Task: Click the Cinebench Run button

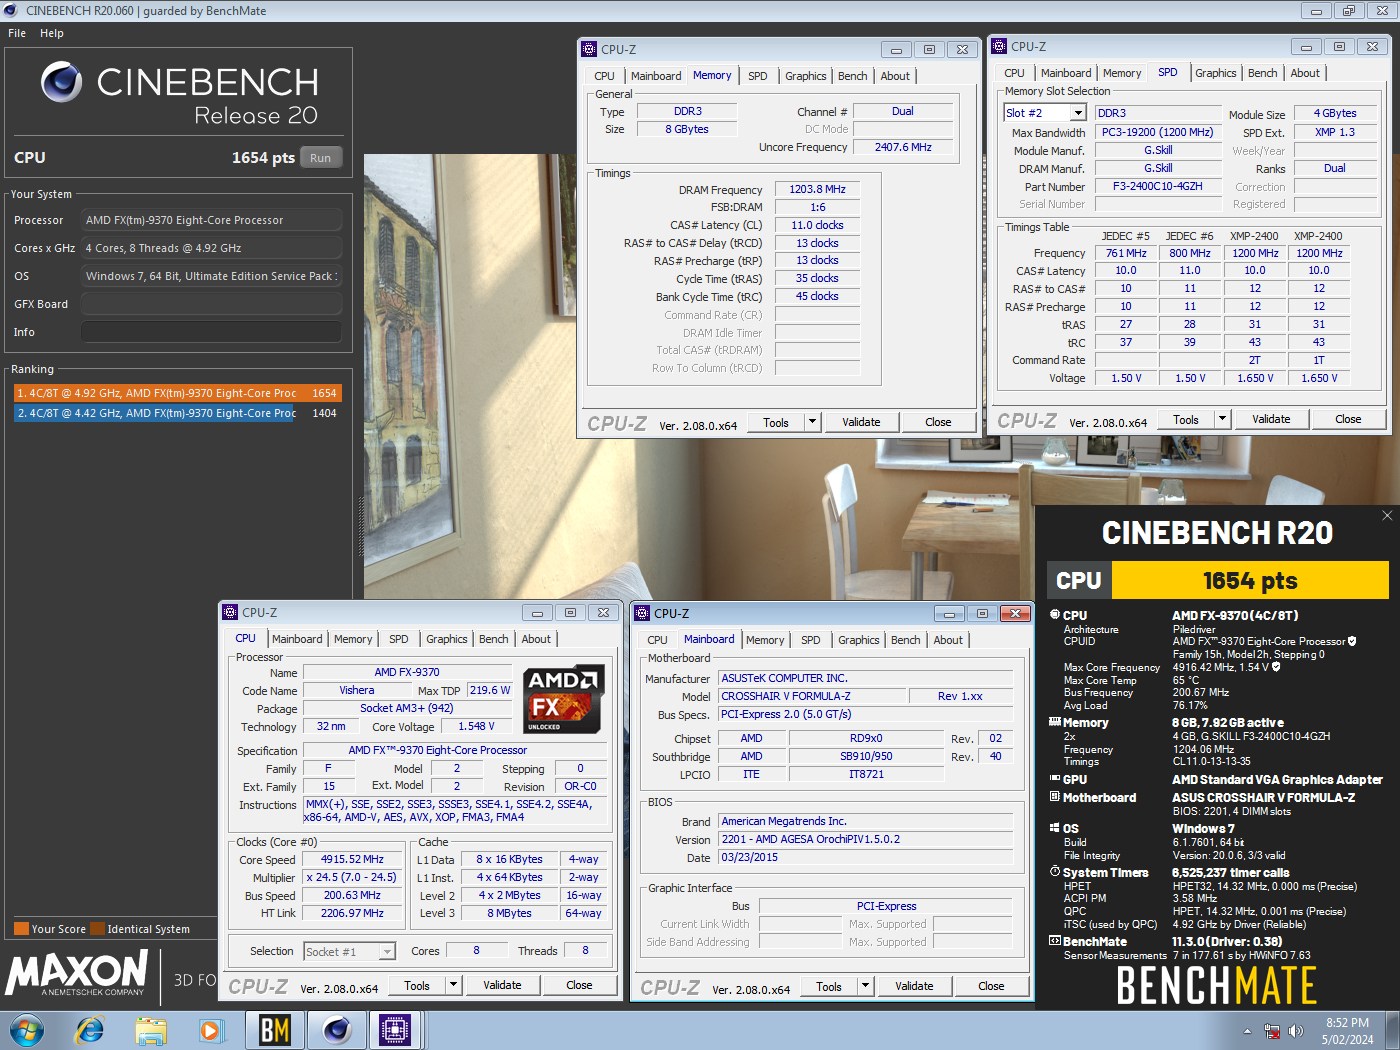Action: pyautogui.click(x=320, y=158)
